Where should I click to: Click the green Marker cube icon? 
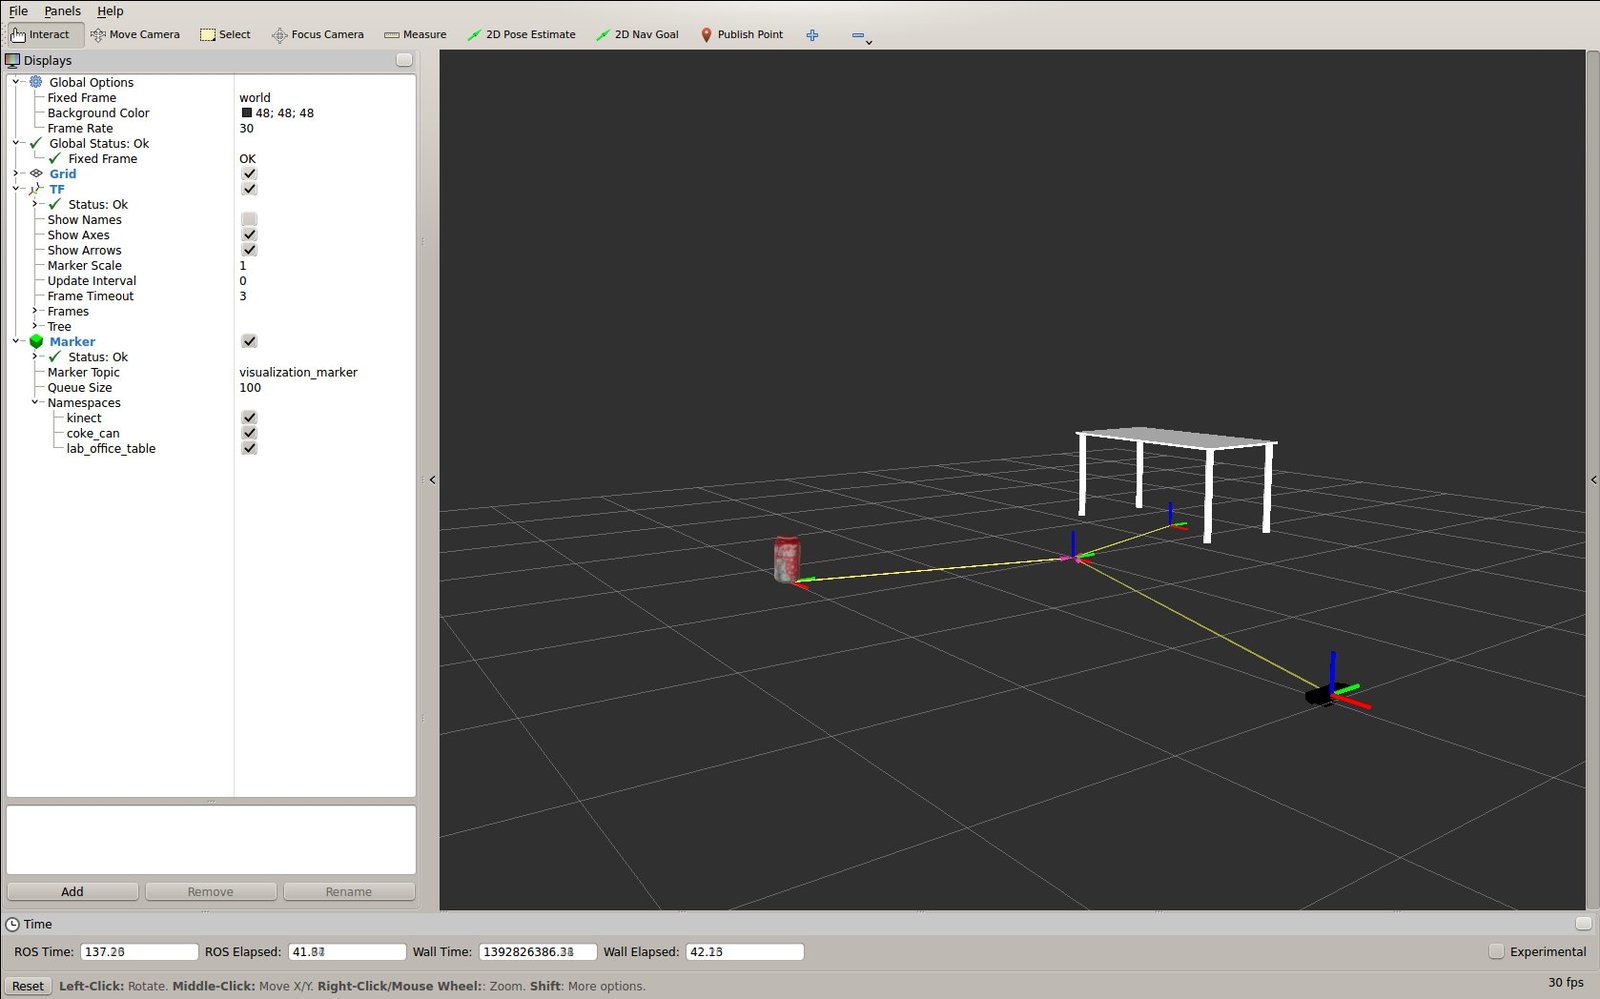point(36,342)
